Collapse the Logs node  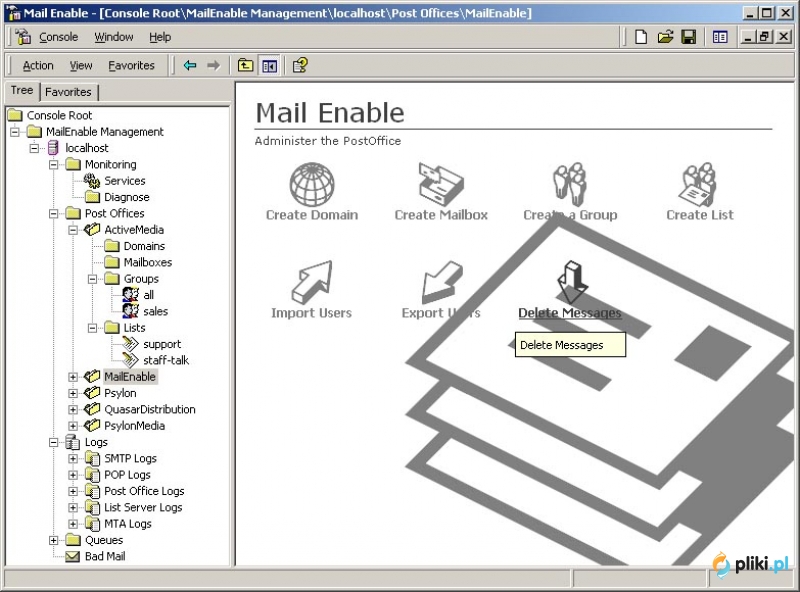(x=54, y=442)
